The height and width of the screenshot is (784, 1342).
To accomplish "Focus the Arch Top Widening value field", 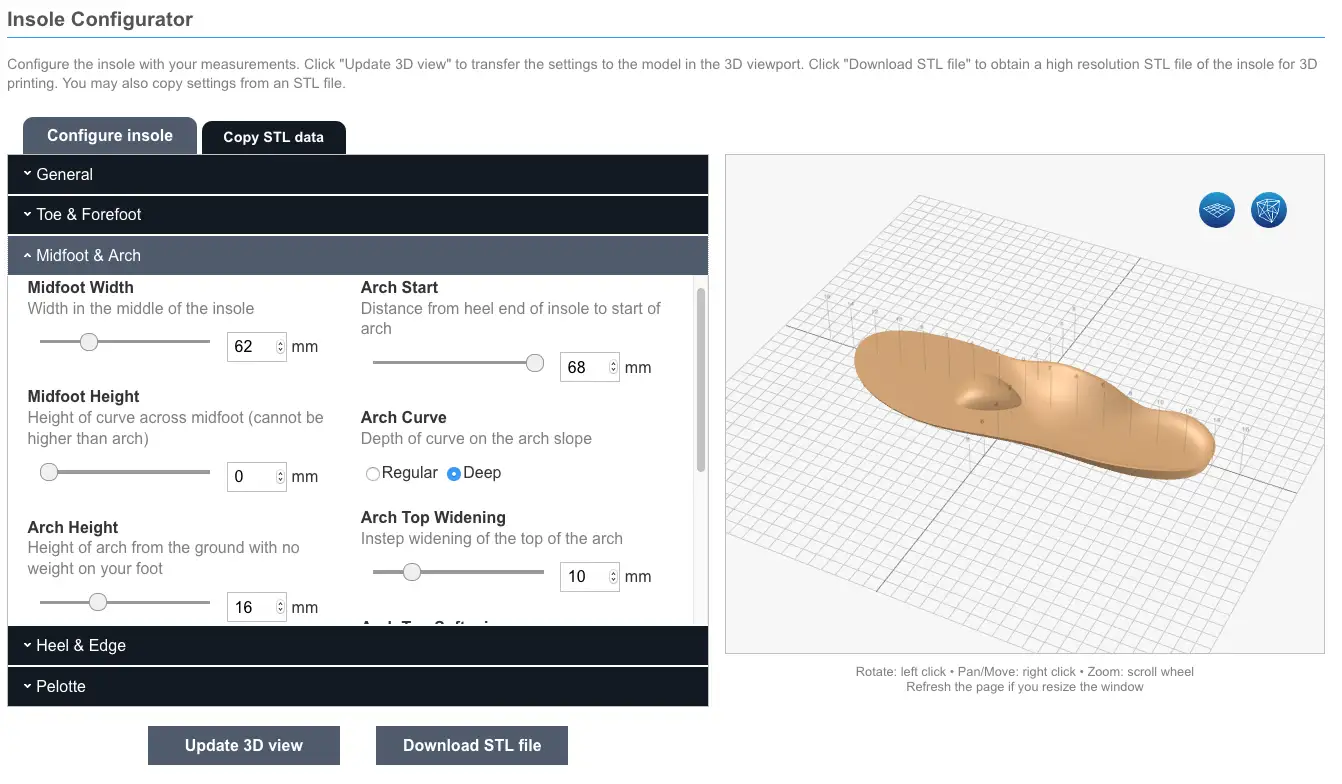I will [590, 577].
